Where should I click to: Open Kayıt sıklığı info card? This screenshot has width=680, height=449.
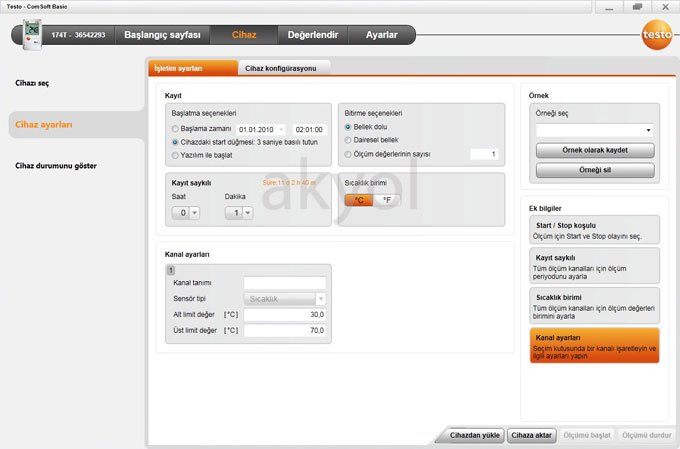595,266
